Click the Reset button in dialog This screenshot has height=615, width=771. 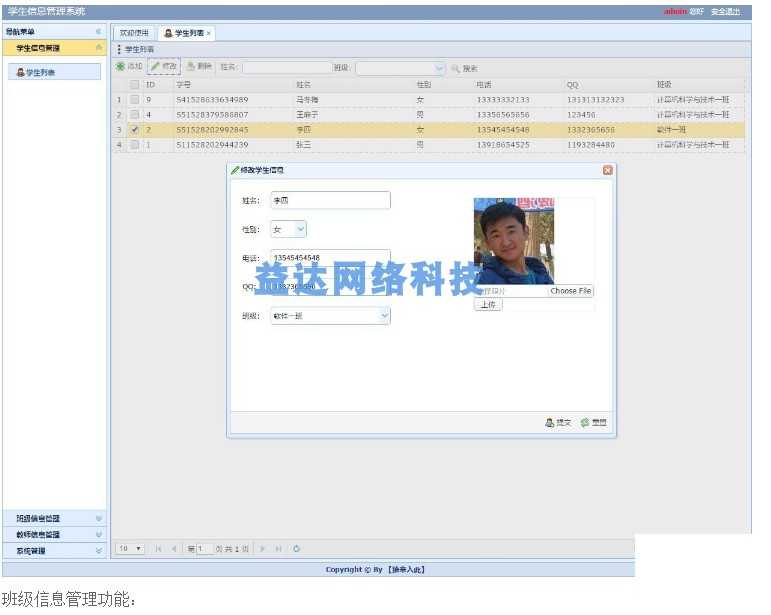[593, 422]
